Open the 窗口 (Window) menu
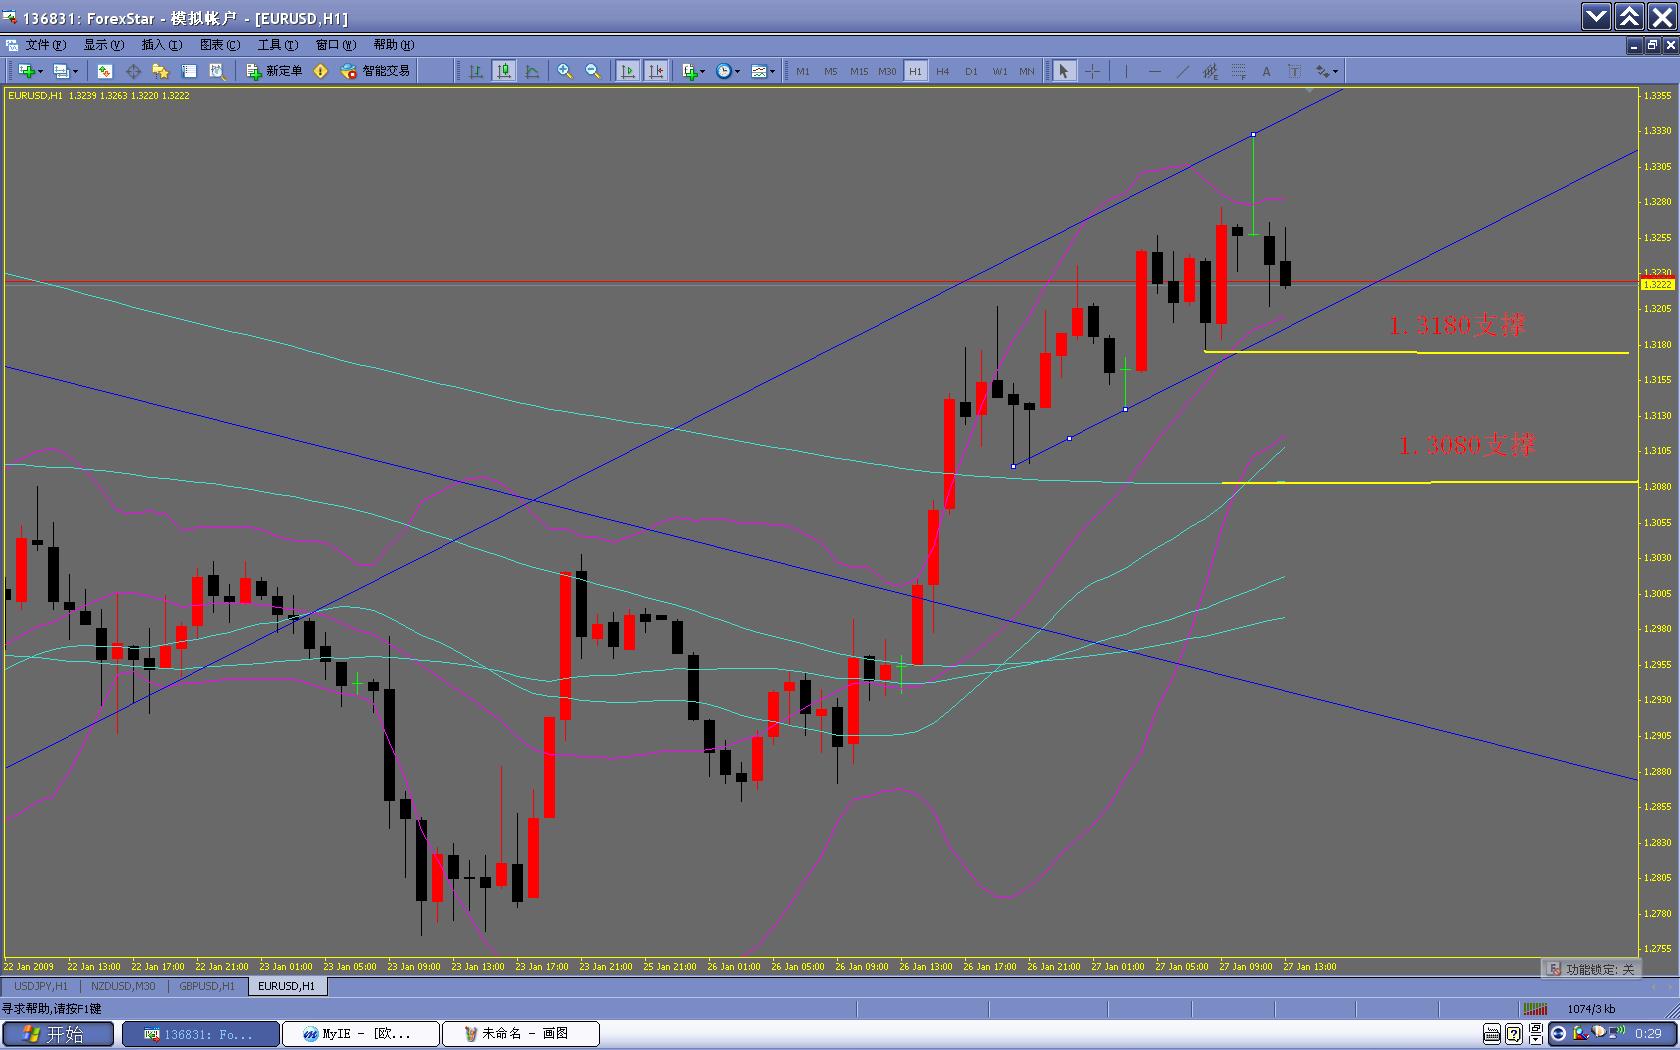1680x1050 pixels. tap(335, 45)
